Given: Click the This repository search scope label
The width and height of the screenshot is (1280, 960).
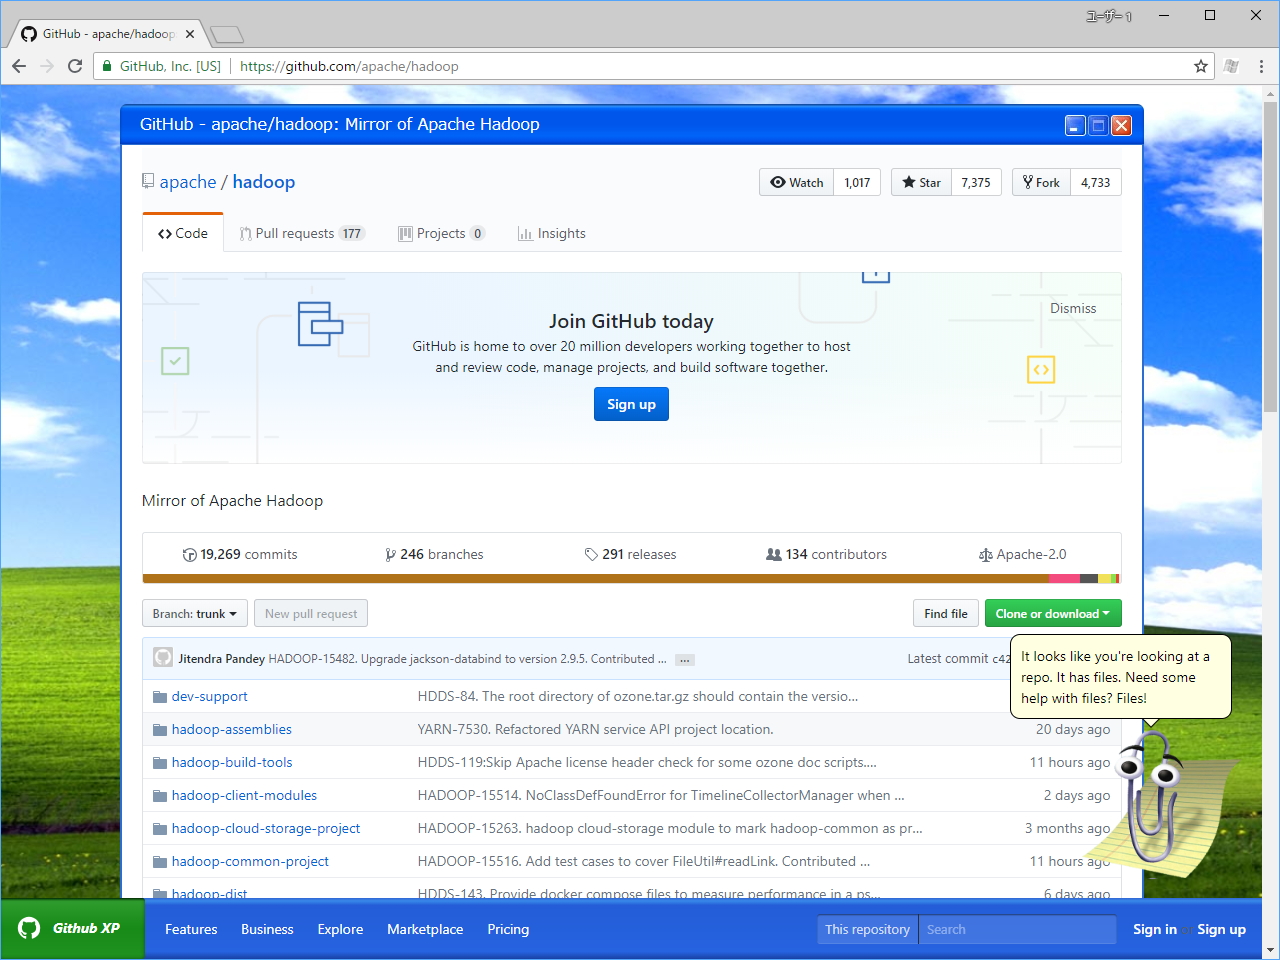Looking at the screenshot, I should point(867,929).
